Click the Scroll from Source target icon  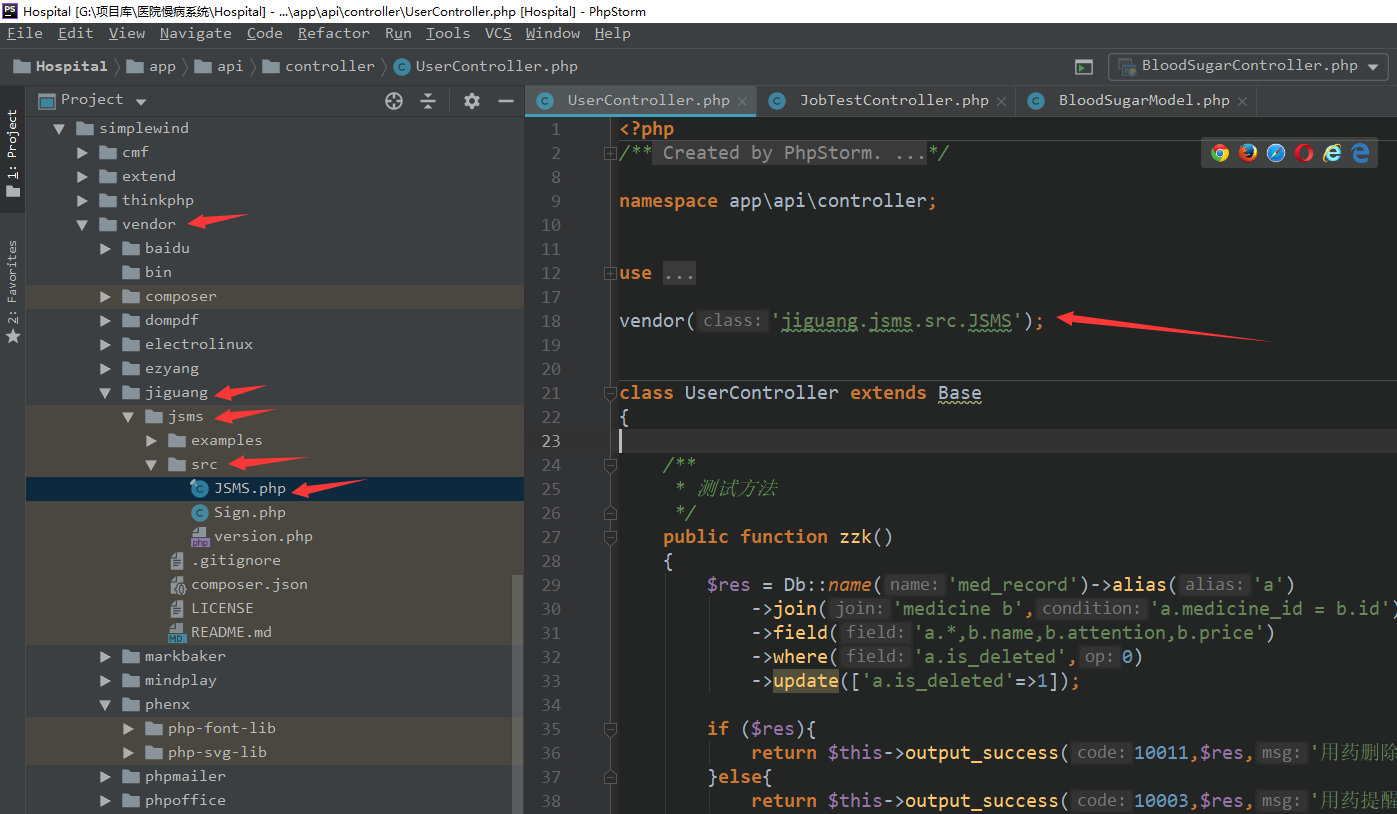point(394,100)
